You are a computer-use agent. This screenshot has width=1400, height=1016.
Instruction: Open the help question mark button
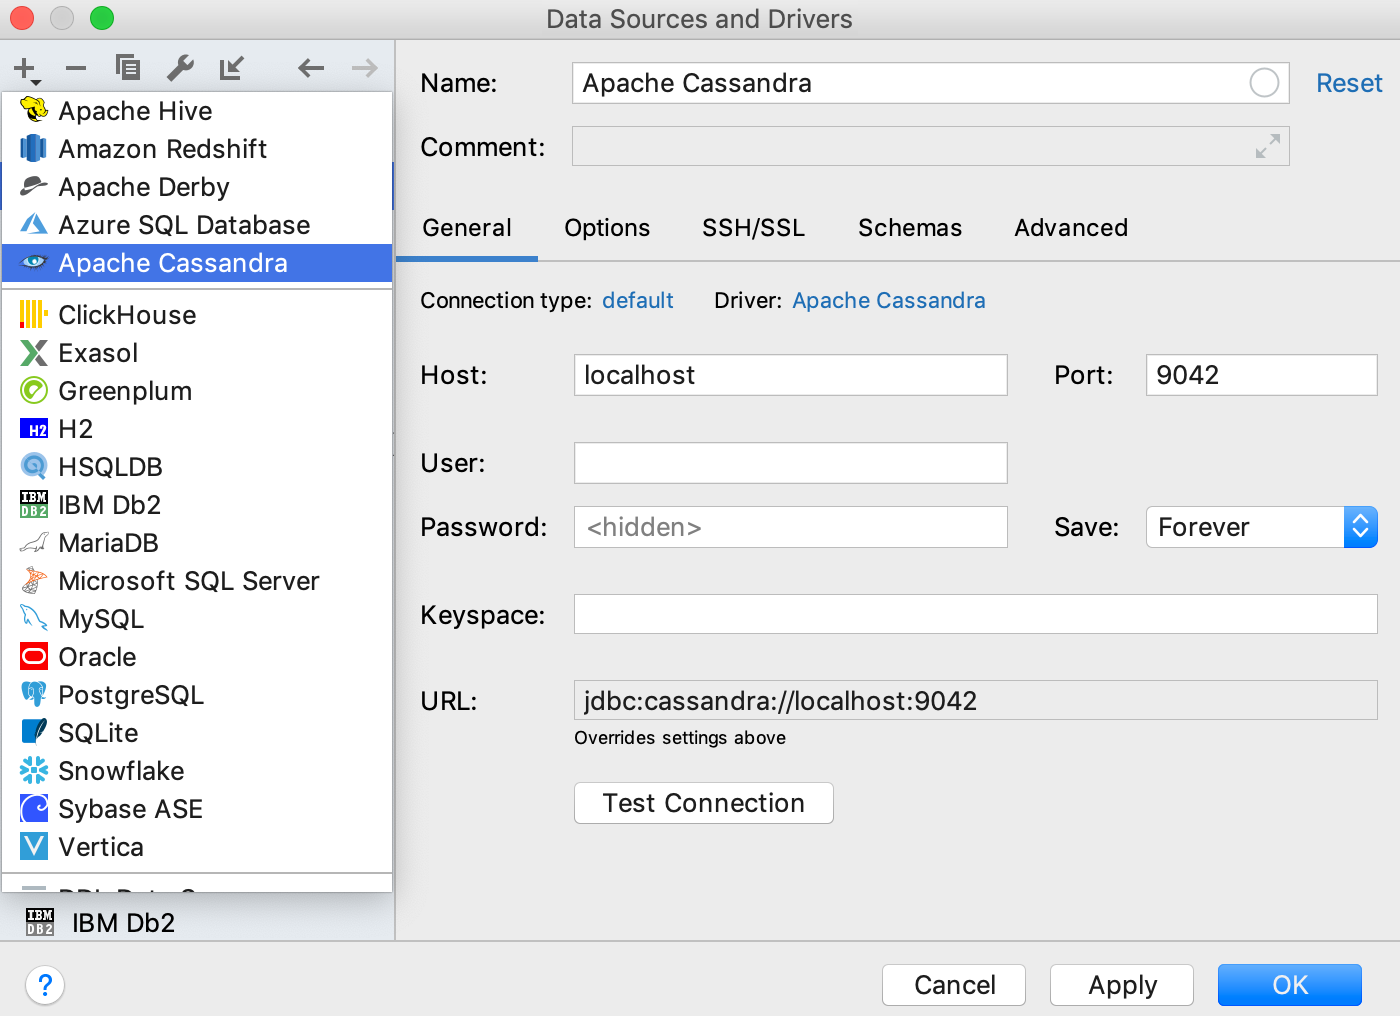[45, 985]
